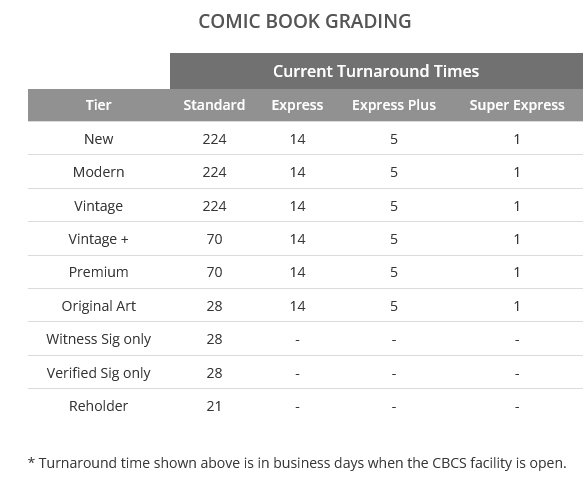Select the Express column header
This screenshot has width=587, height=492.
[x=297, y=105]
